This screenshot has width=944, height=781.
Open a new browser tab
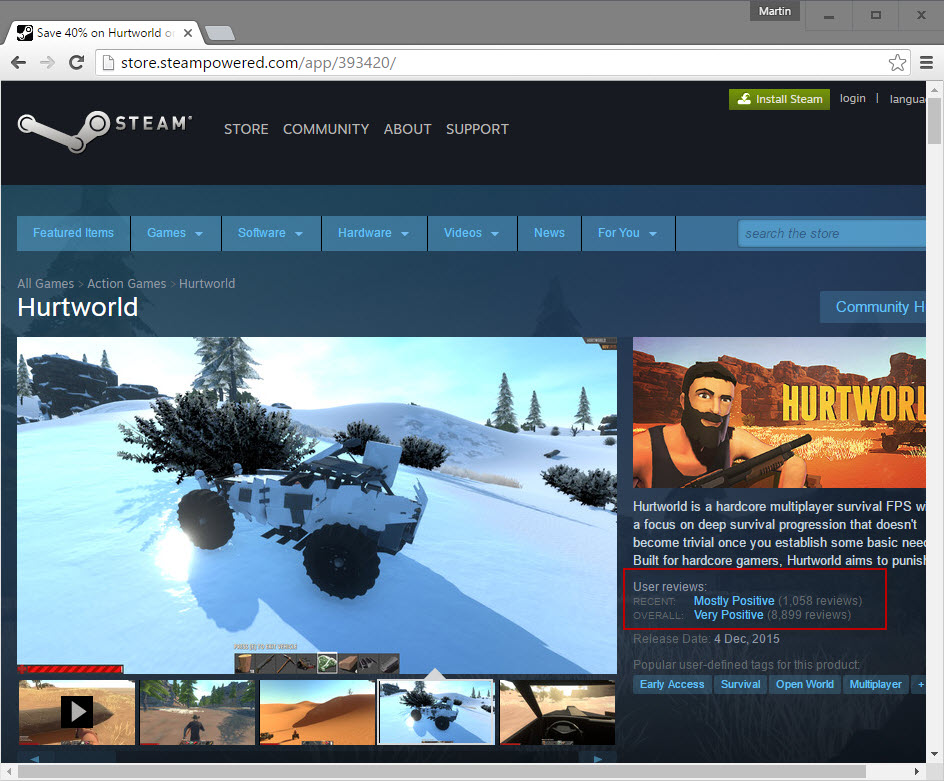click(x=220, y=33)
